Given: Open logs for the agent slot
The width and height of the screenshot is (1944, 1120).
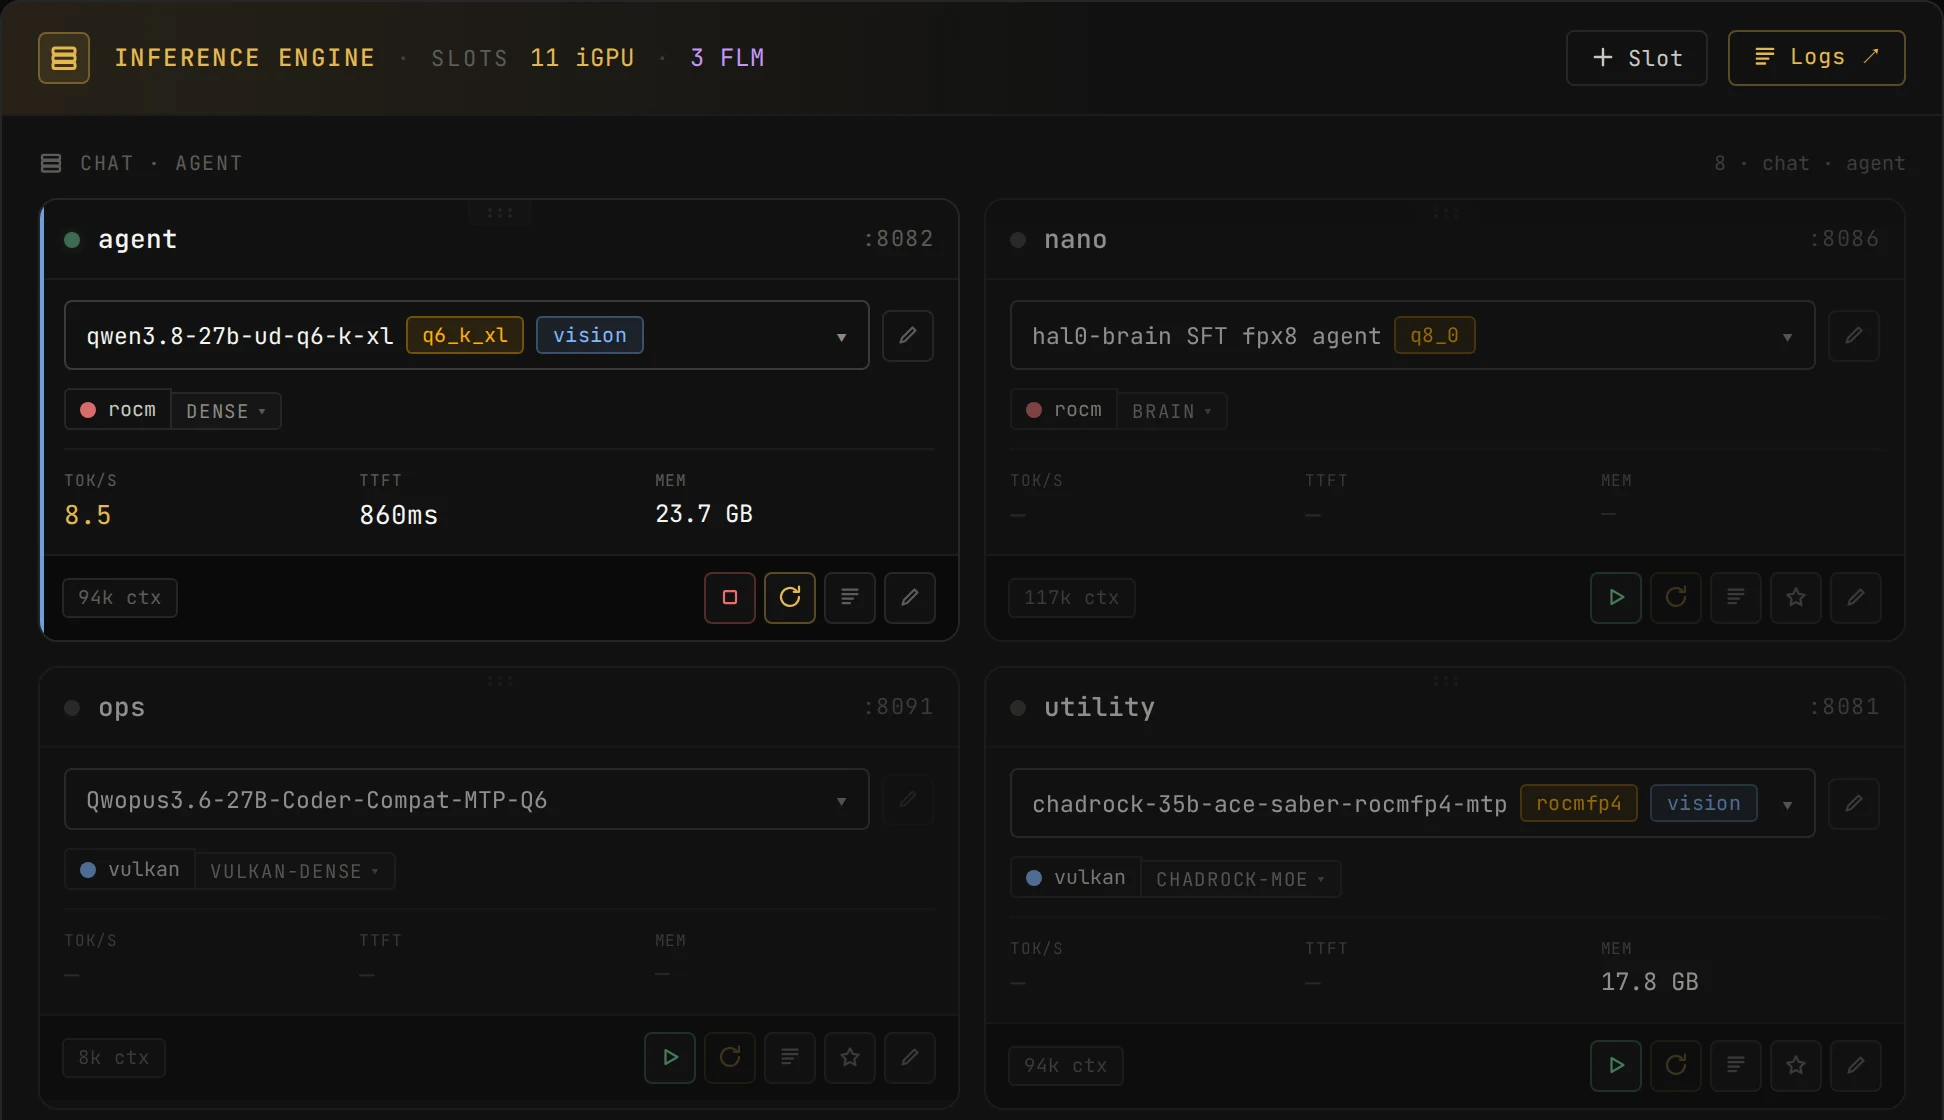Looking at the screenshot, I should pos(850,598).
